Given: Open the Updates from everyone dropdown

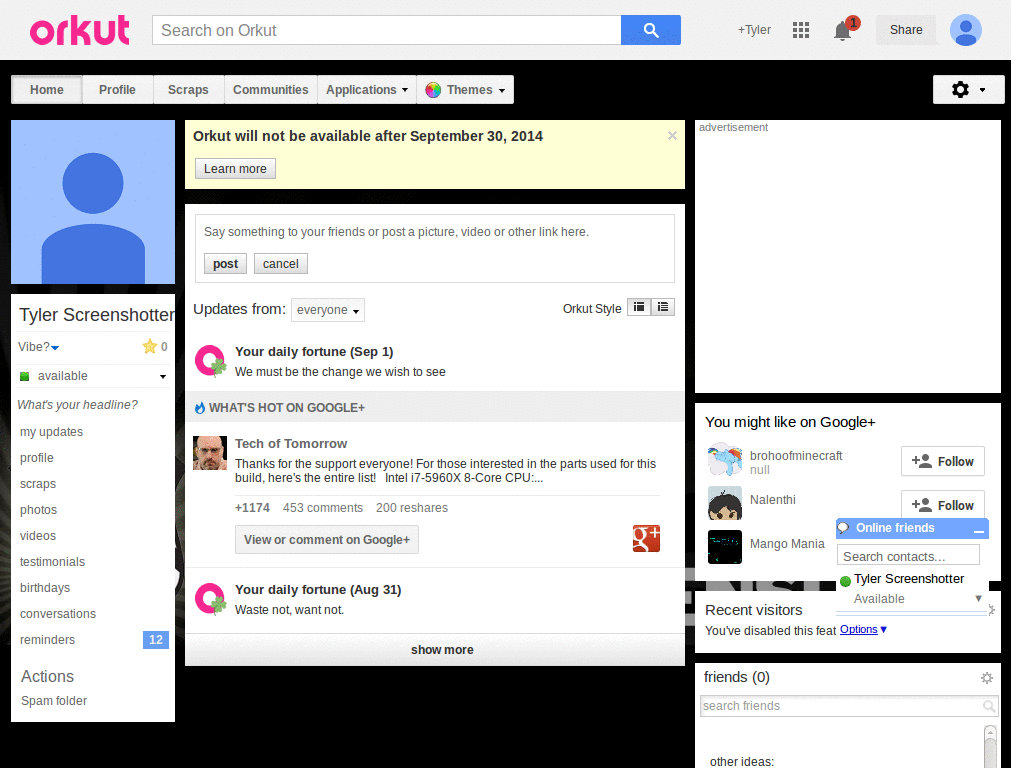Looking at the screenshot, I should pyautogui.click(x=328, y=310).
